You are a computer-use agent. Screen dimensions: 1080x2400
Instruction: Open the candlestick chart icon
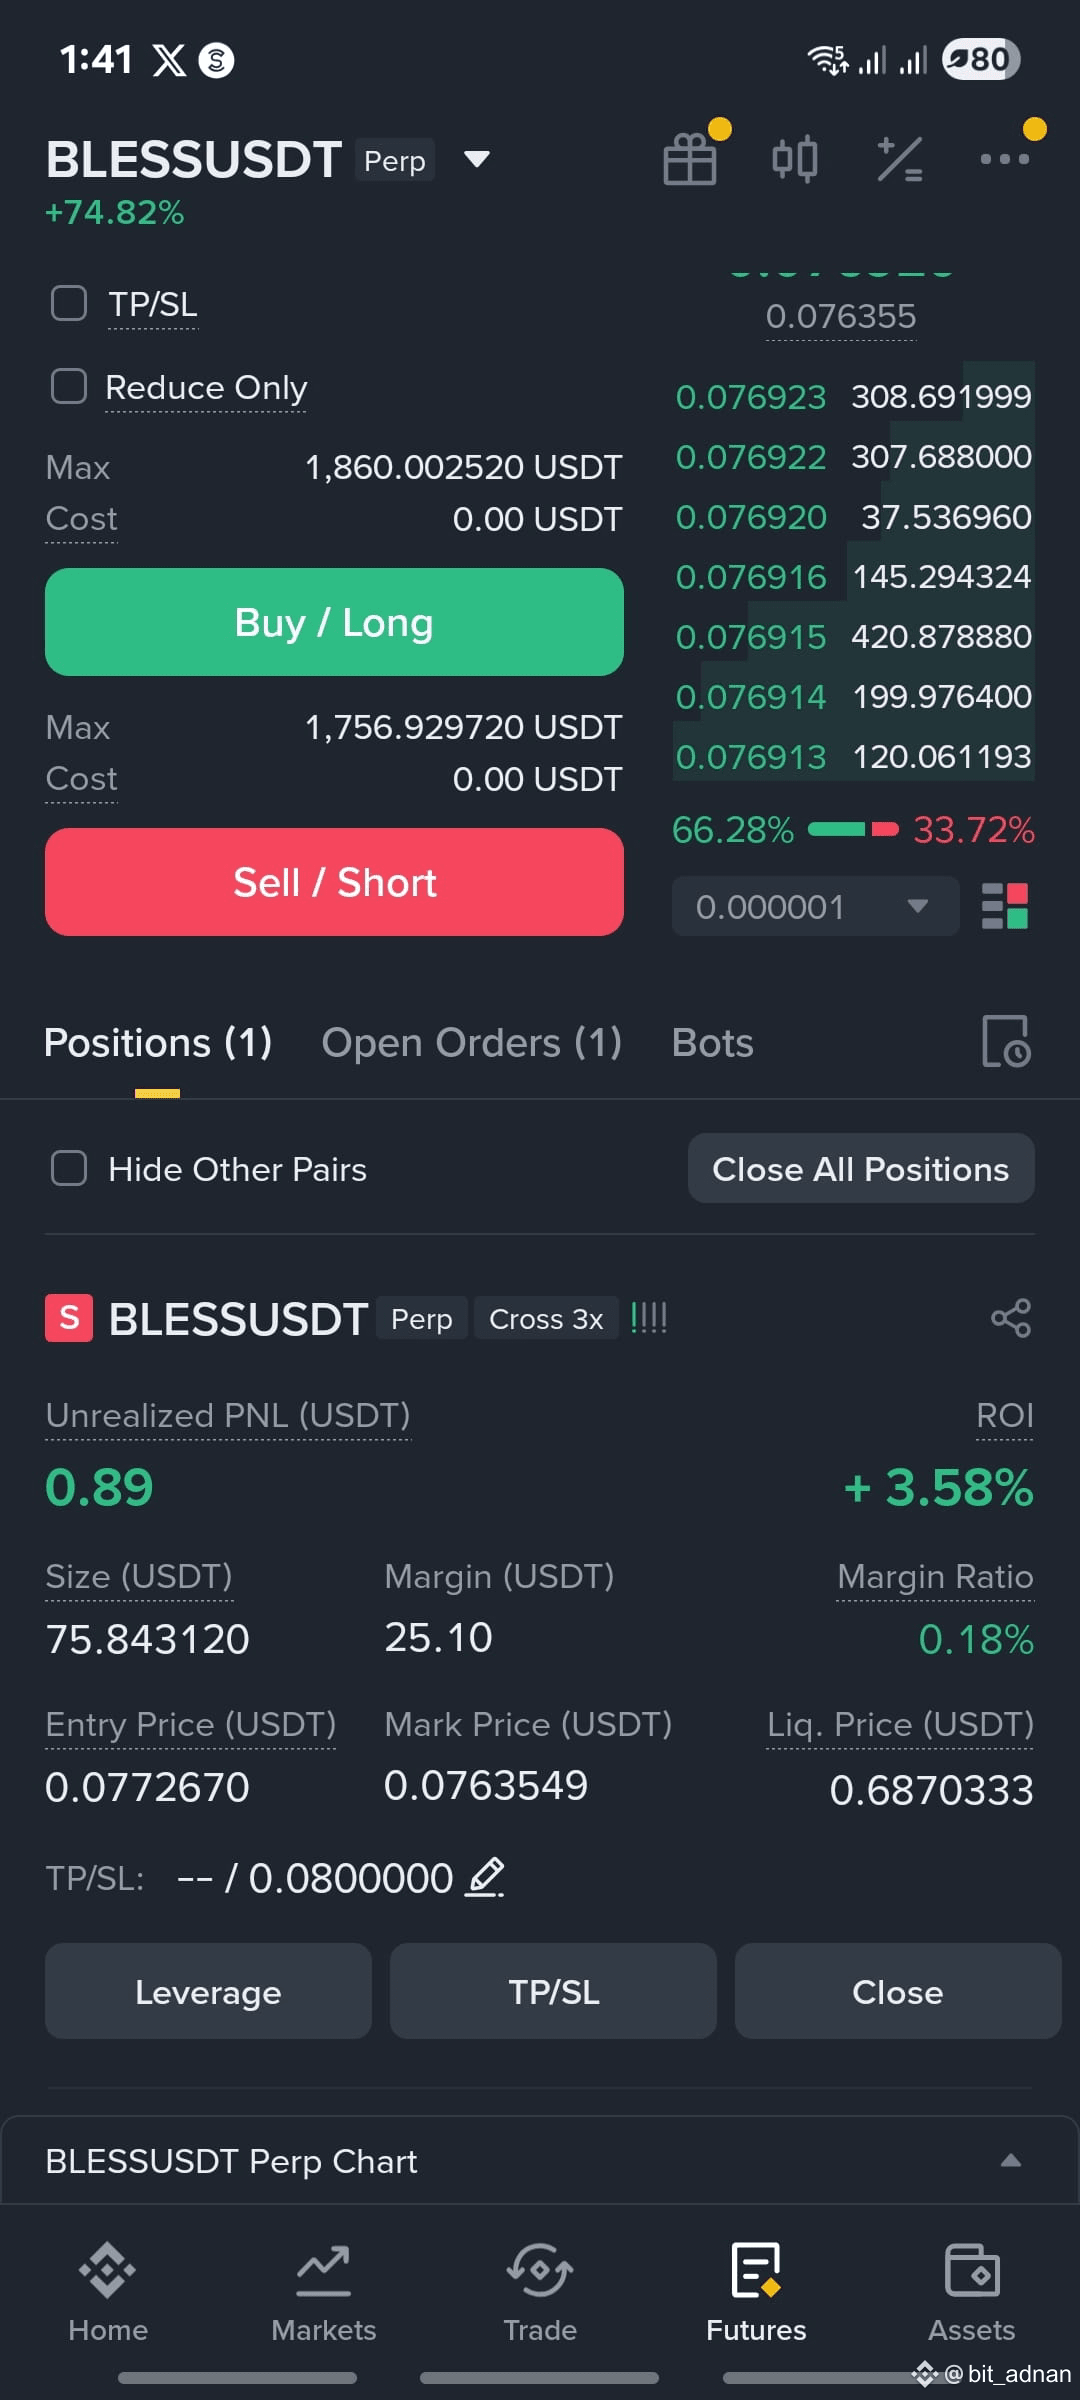click(x=795, y=159)
